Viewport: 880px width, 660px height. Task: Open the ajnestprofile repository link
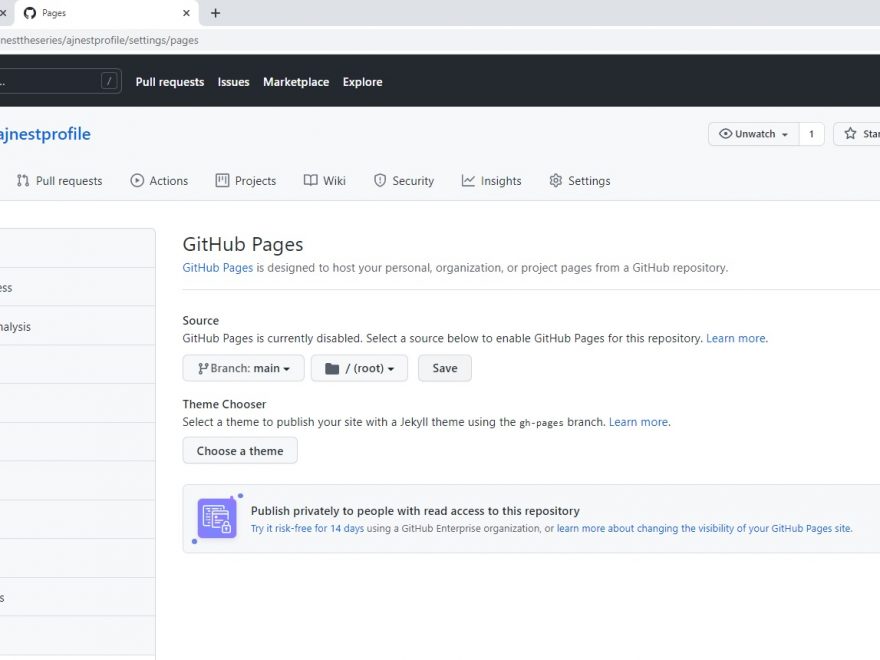click(45, 134)
